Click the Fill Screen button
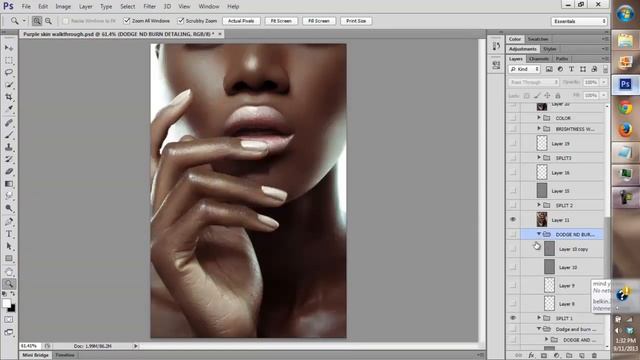 [x=319, y=21]
